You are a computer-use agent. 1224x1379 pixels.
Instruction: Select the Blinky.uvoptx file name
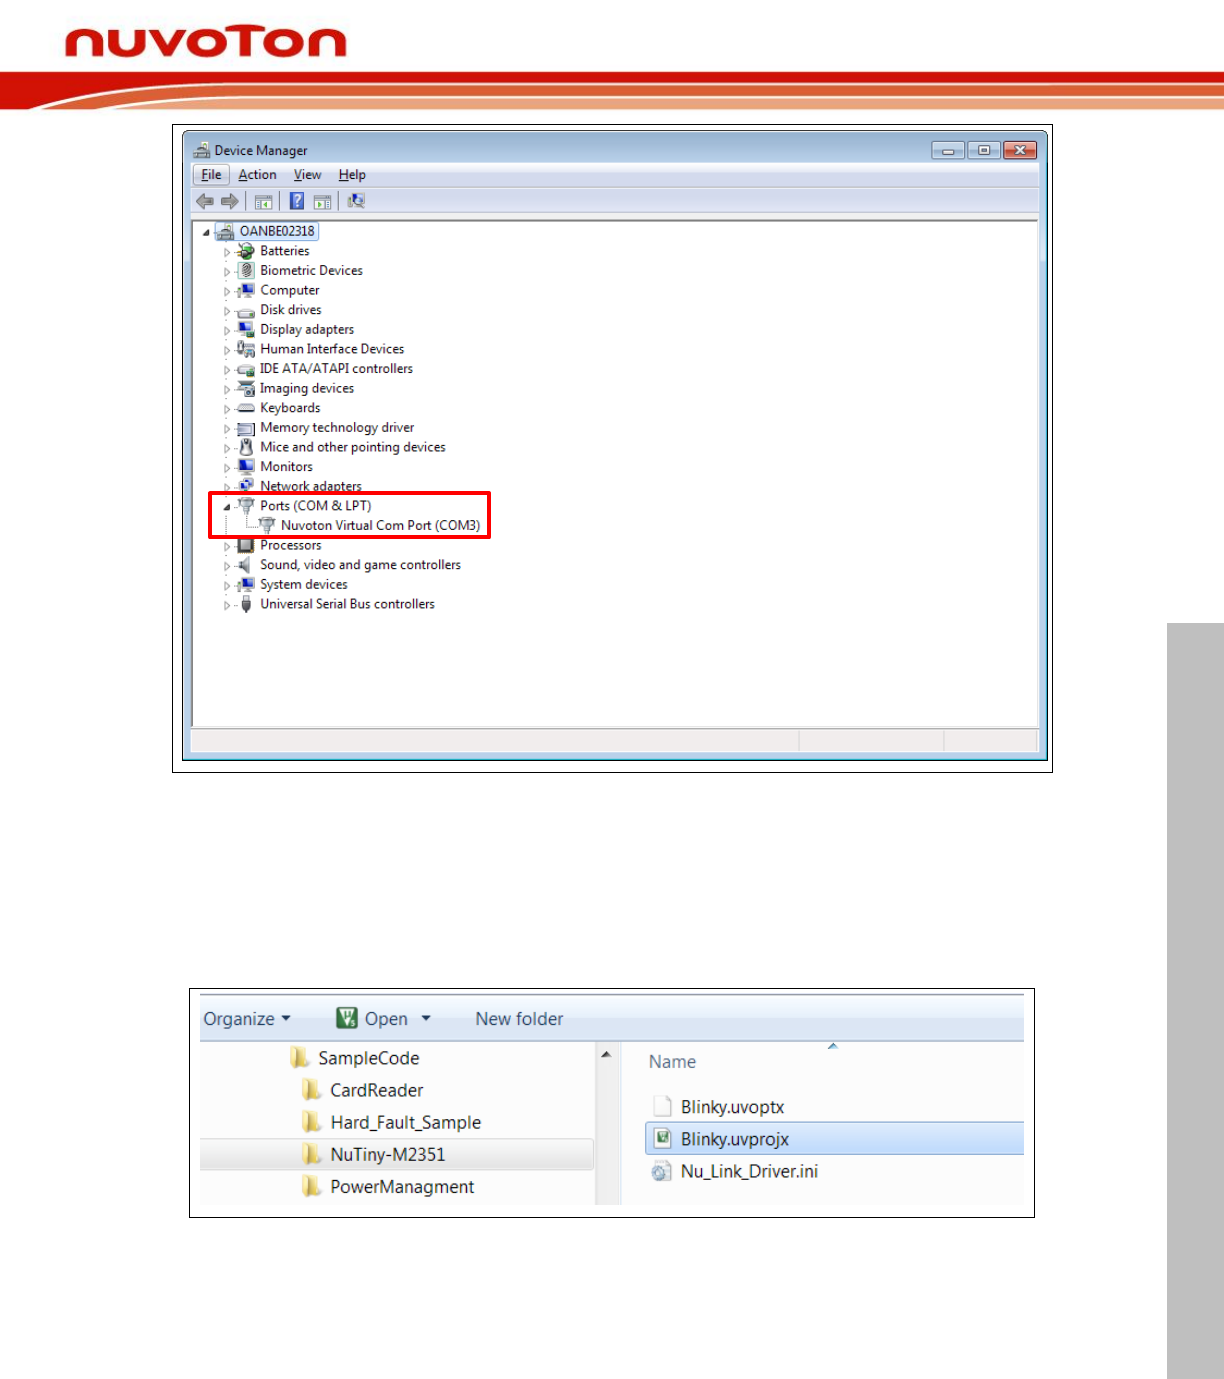point(732,1107)
